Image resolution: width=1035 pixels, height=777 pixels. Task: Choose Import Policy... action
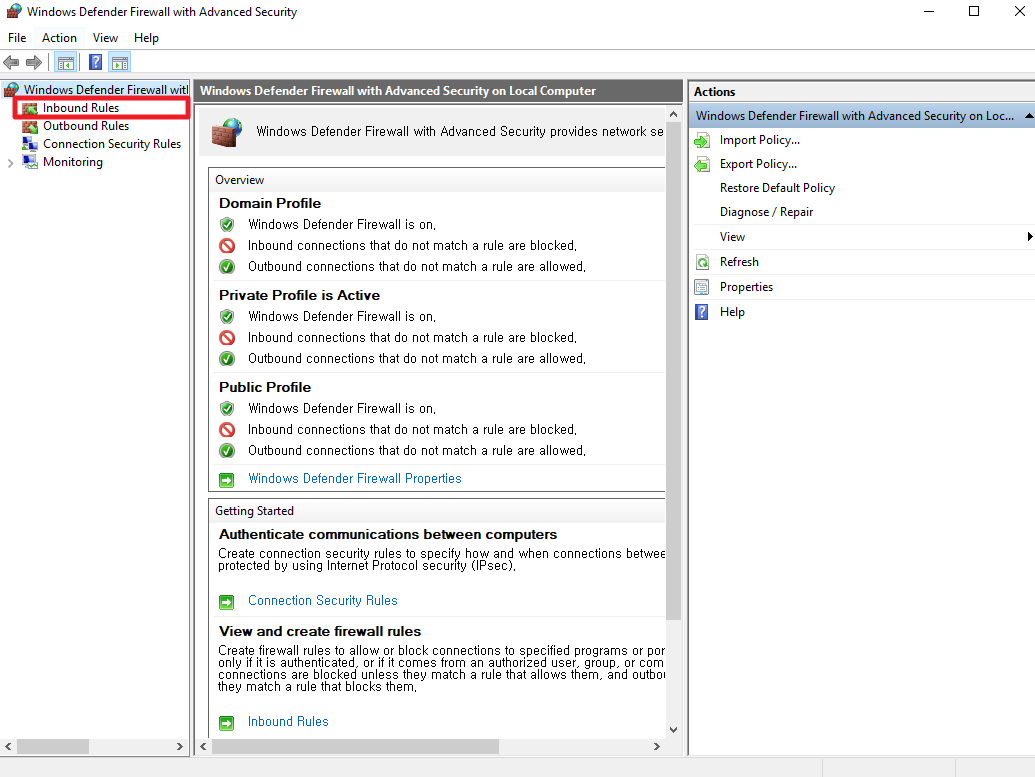tap(760, 140)
